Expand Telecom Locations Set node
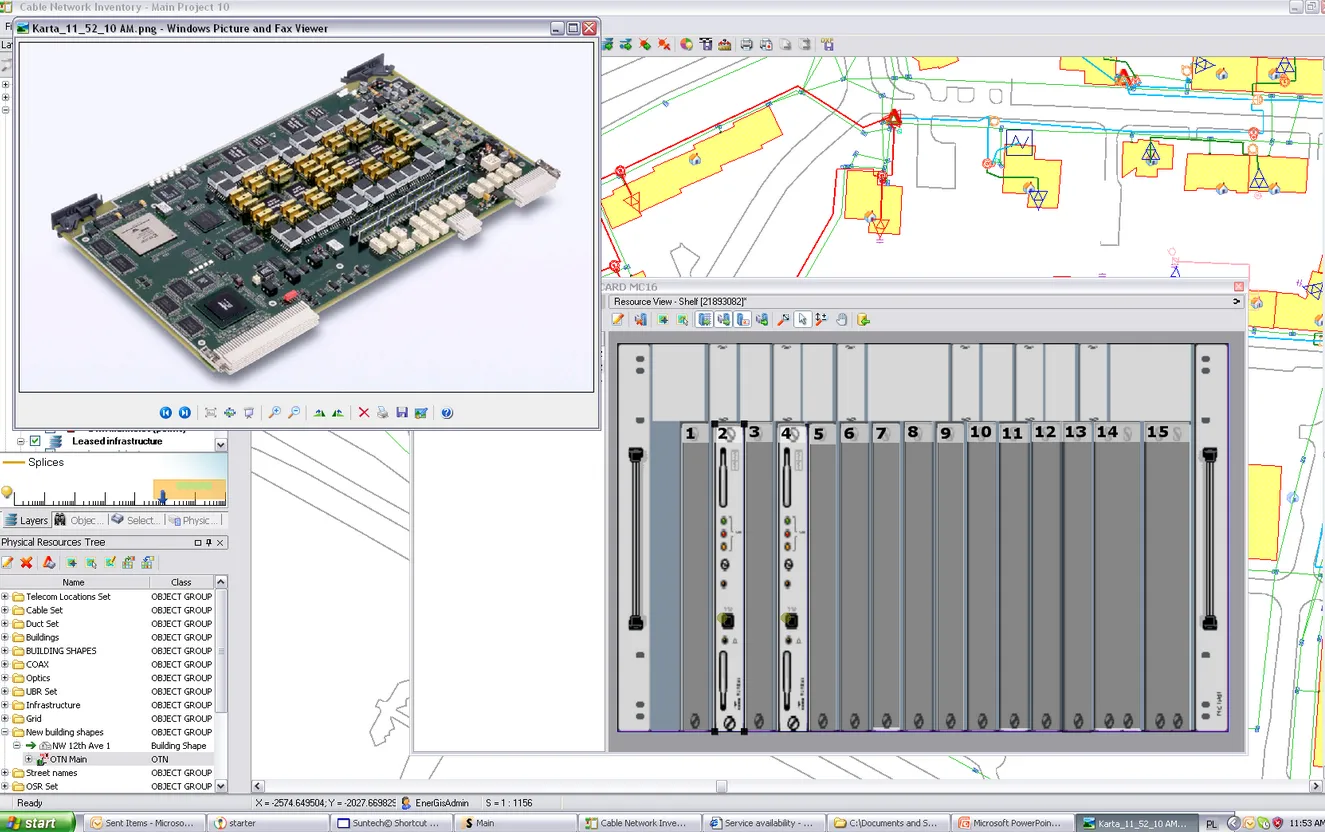Screen dimensions: 1325x832 click(x=5, y=597)
